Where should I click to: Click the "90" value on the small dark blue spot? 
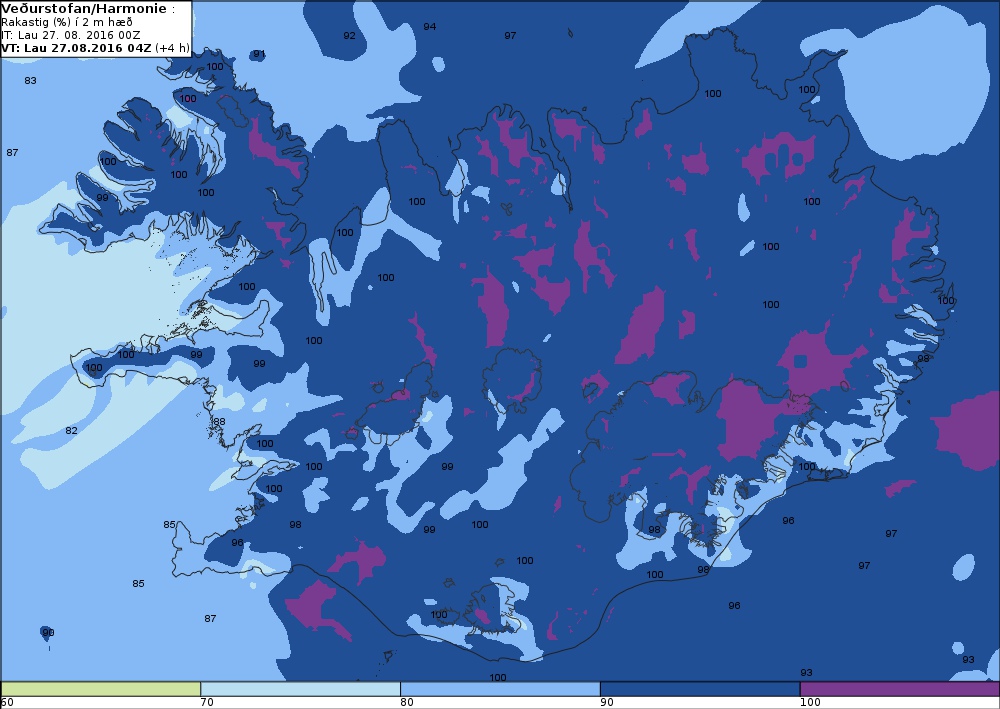[48, 632]
